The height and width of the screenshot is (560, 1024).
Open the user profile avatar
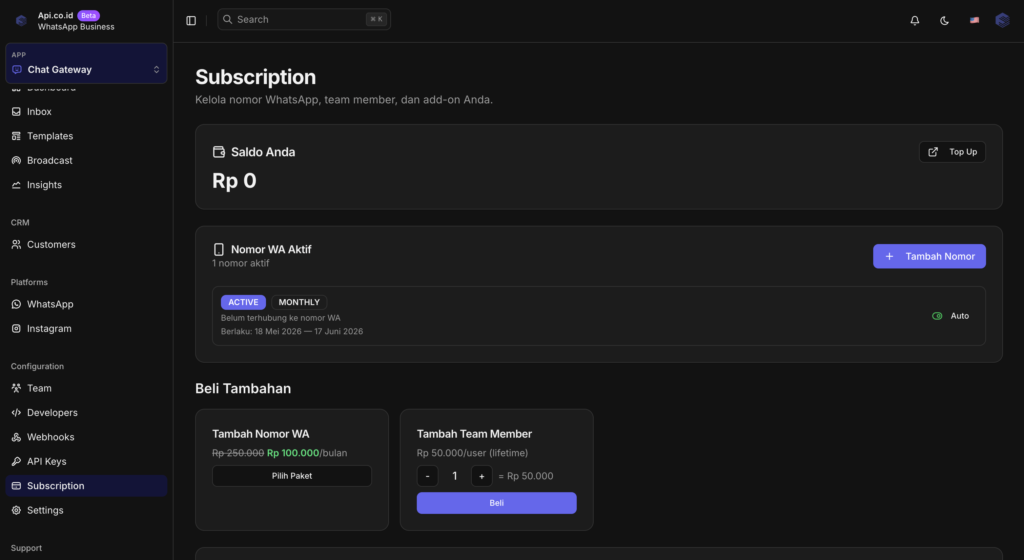tap(1002, 20)
